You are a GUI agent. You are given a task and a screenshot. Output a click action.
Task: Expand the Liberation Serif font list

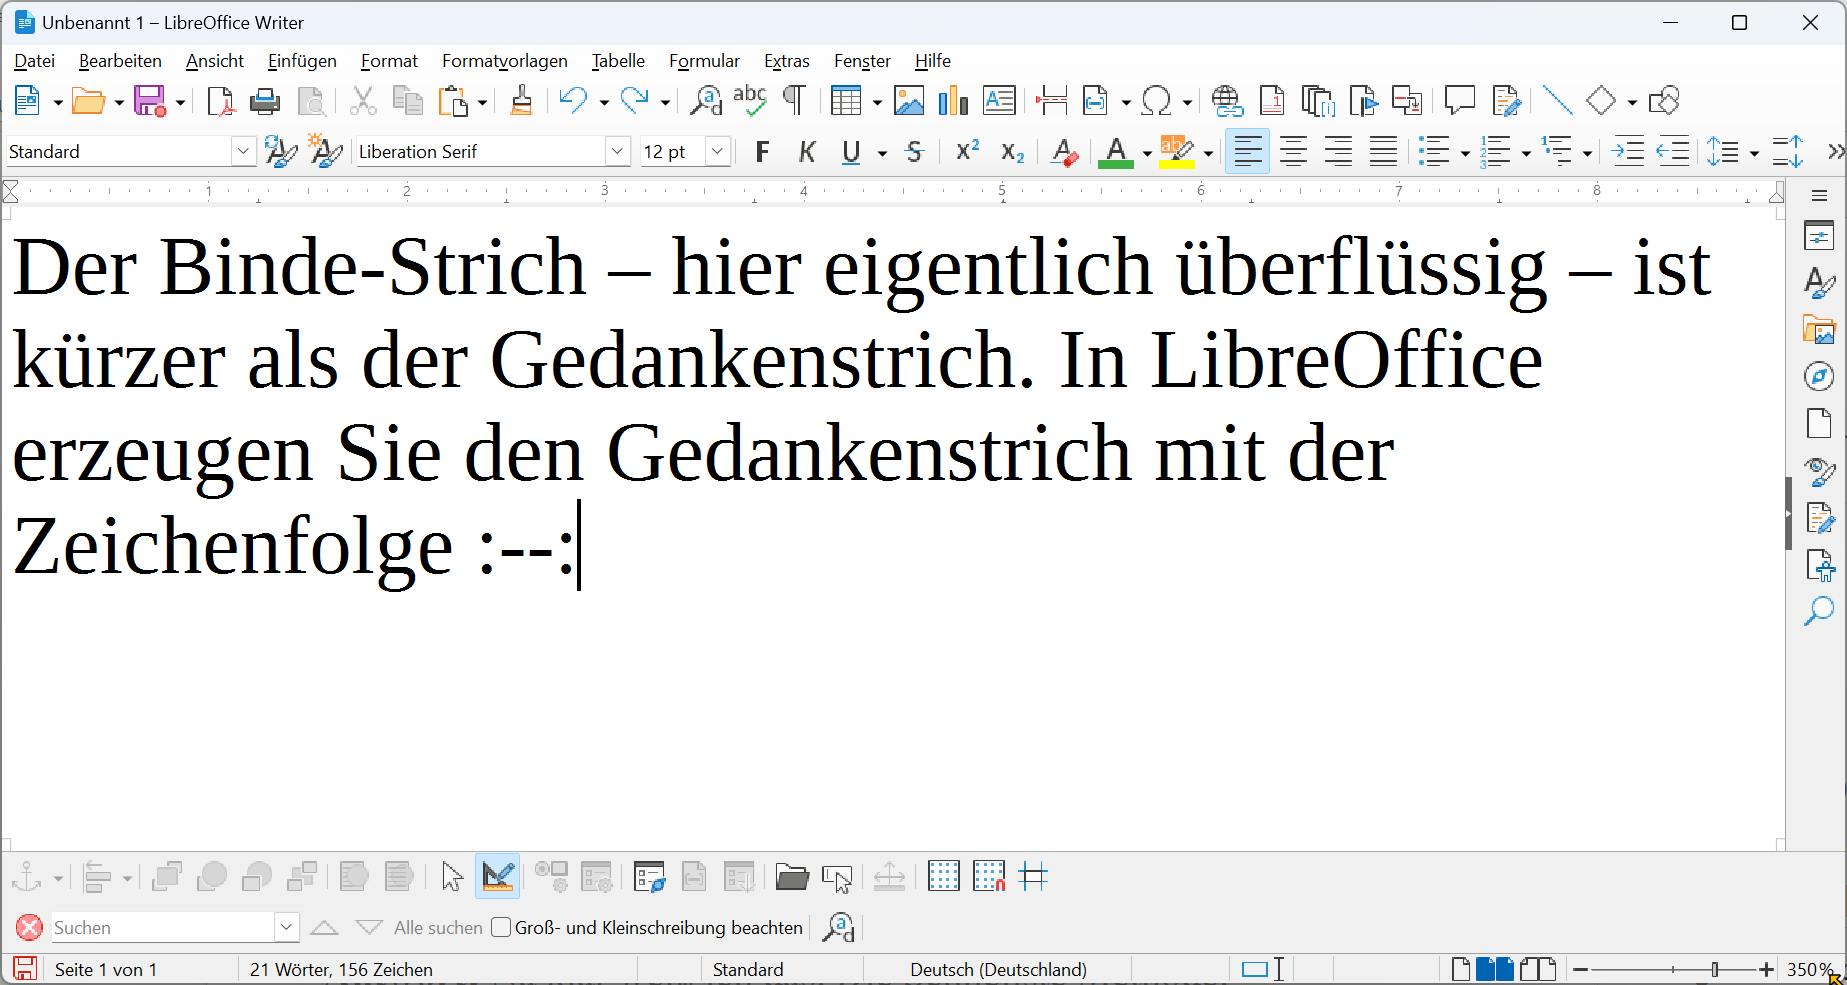[x=618, y=152]
